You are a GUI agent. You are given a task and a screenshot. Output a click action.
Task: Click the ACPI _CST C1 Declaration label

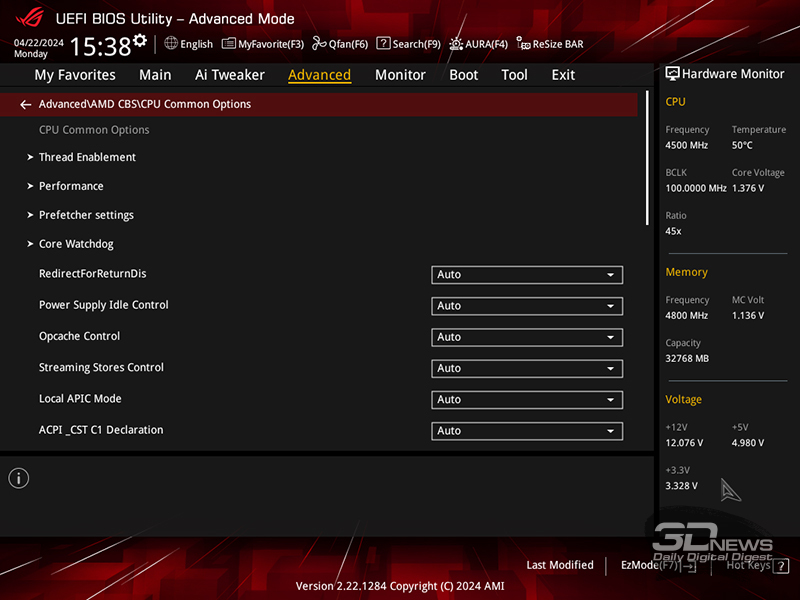tap(101, 430)
